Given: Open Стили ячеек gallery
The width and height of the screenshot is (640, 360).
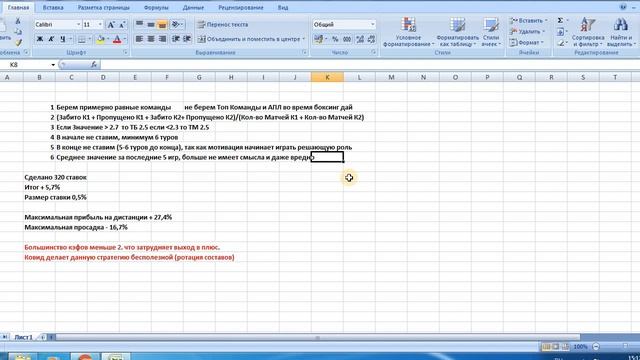Looking at the screenshot, I should coord(491,32).
